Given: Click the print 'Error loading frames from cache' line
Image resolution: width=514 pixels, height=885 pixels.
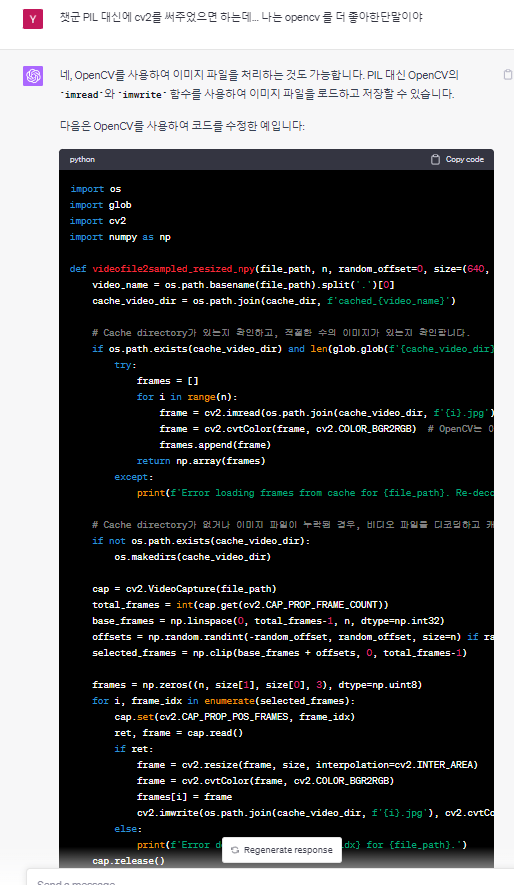Looking at the screenshot, I should [315, 493].
